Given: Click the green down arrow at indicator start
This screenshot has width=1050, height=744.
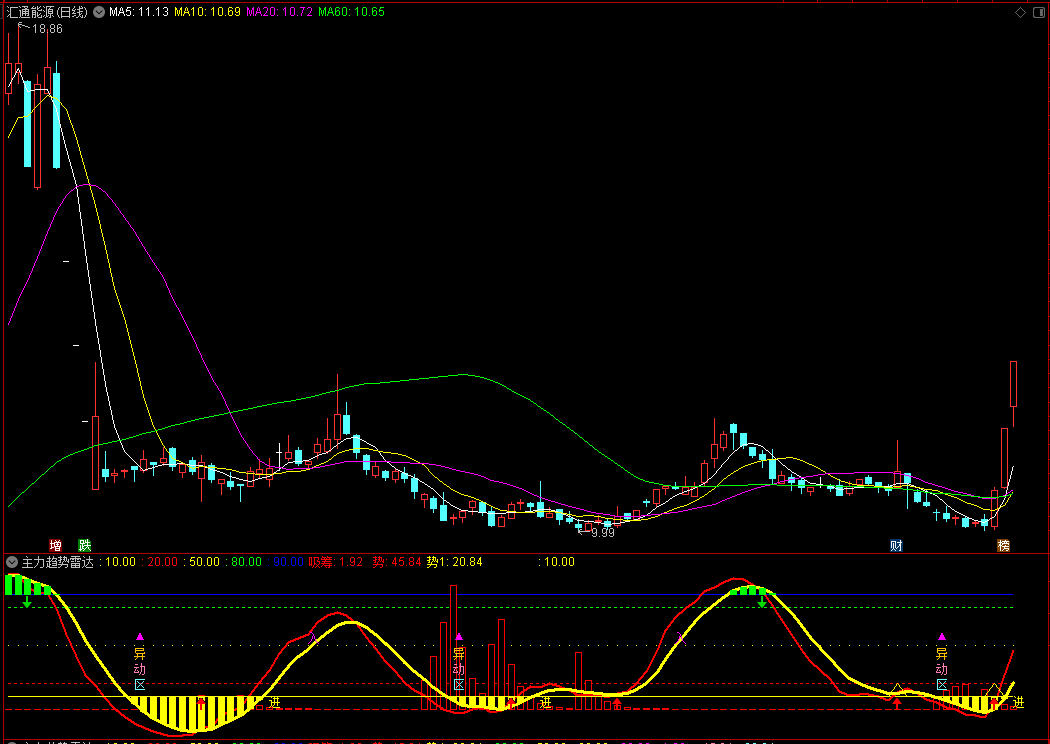Looking at the screenshot, I should 27,603.
